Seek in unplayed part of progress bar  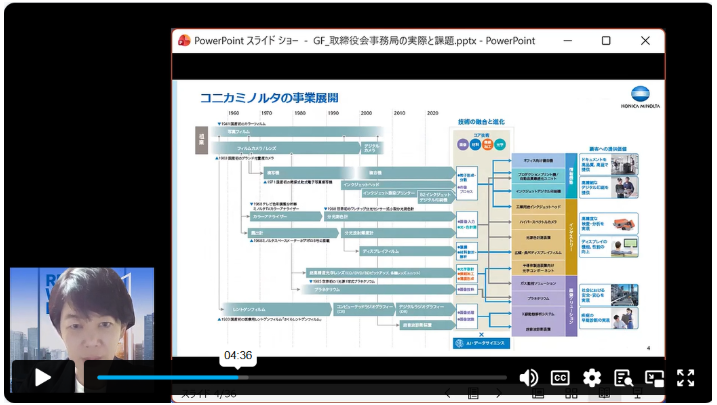point(400,377)
